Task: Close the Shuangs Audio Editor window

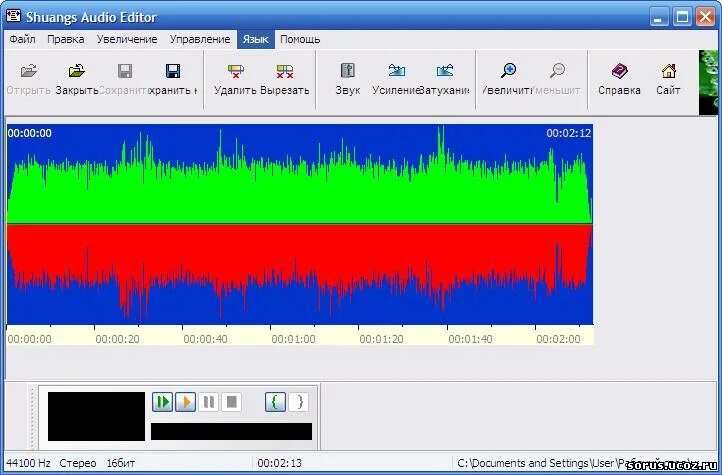Action: point(705,17)
